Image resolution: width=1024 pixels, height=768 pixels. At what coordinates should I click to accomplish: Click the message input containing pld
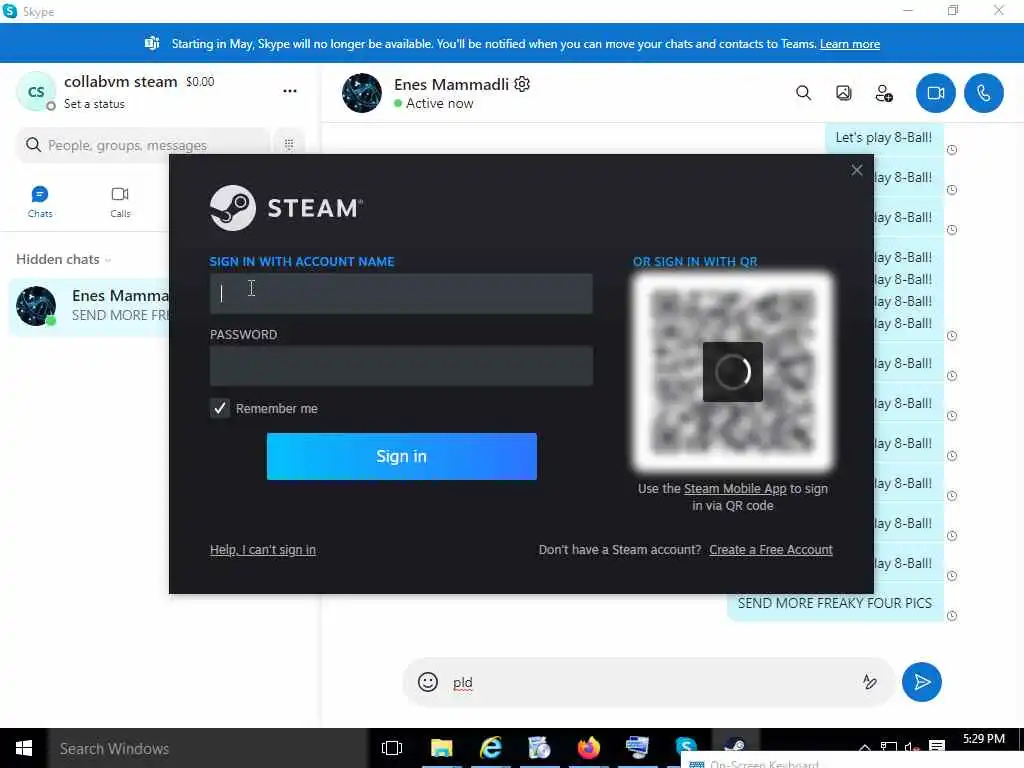pos(650,682)
